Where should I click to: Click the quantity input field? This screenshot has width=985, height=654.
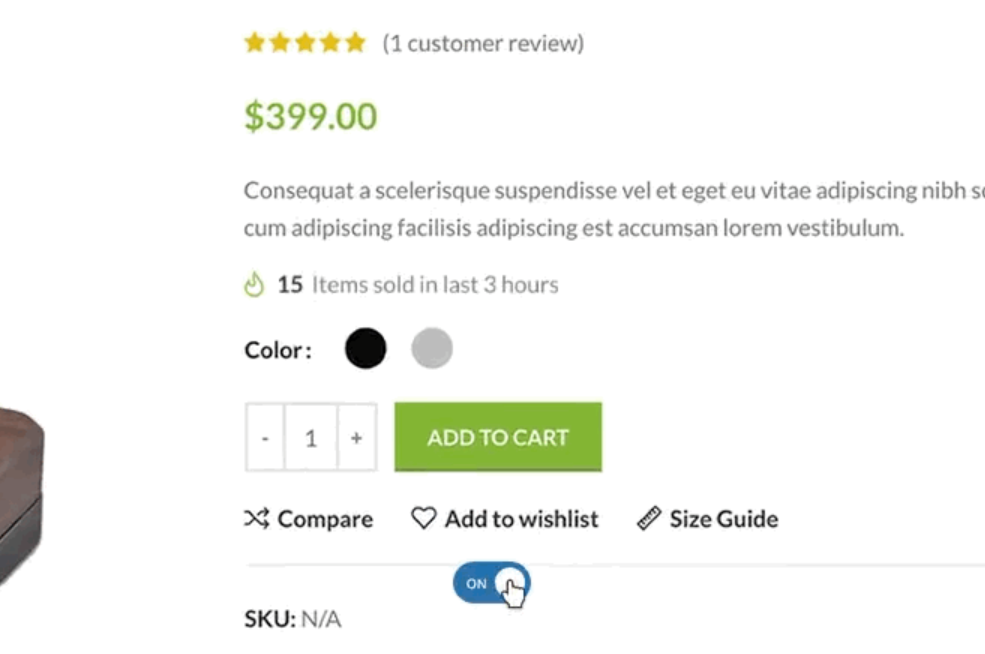point(311,436)
